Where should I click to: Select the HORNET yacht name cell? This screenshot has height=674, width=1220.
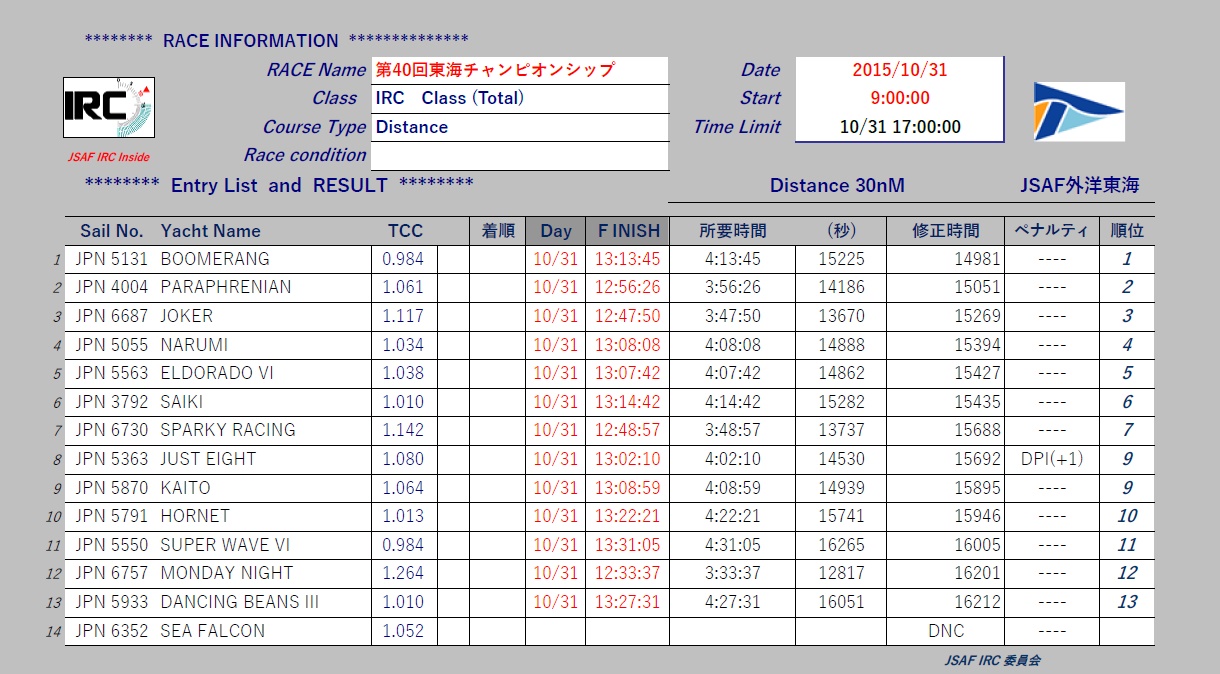(x=195, y=516)
